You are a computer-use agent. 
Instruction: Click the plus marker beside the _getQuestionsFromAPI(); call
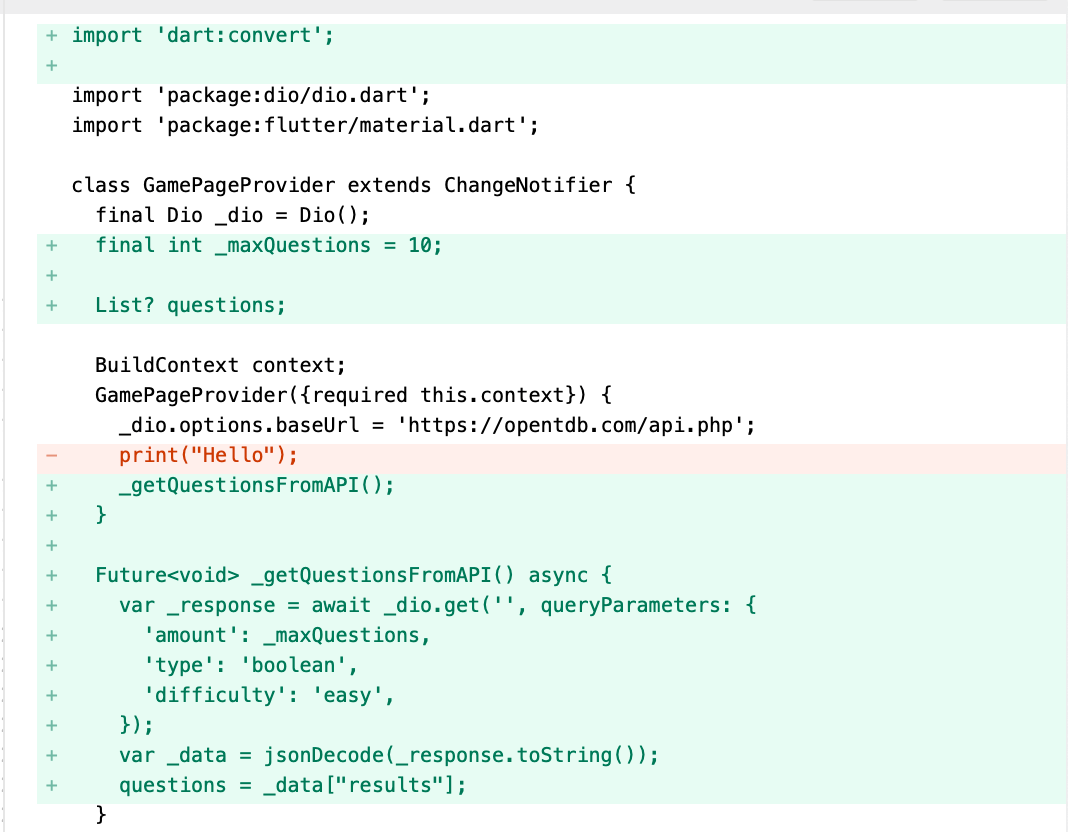coord(51,486)
